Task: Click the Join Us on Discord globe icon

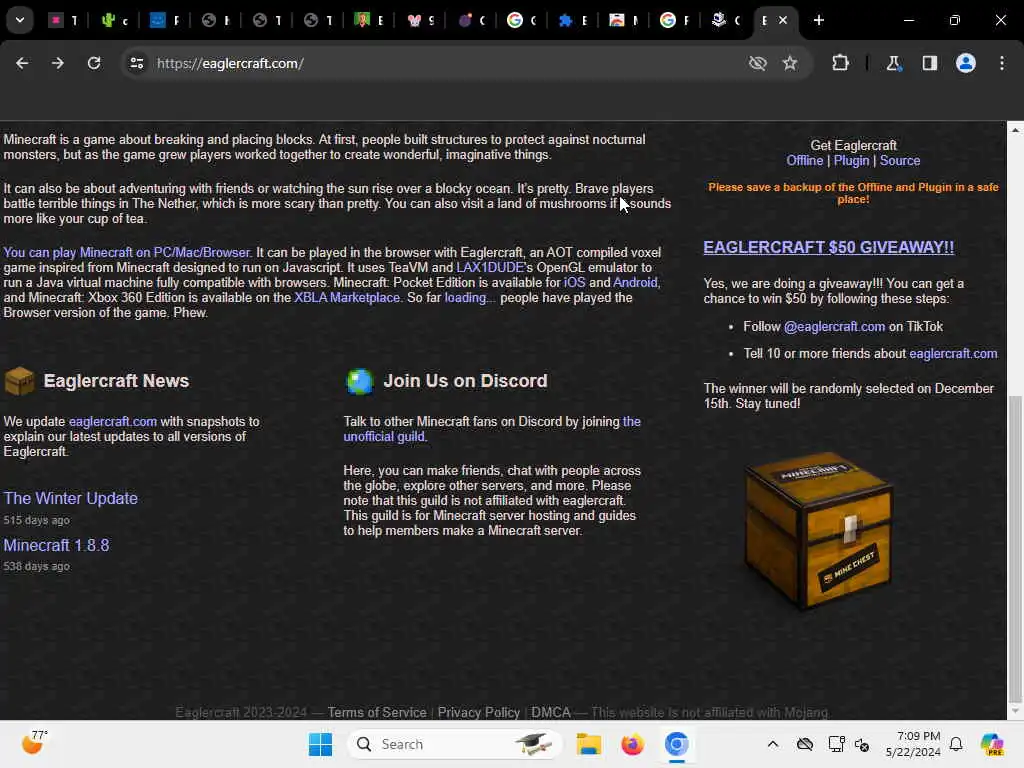Action: (x=360, y=381)
